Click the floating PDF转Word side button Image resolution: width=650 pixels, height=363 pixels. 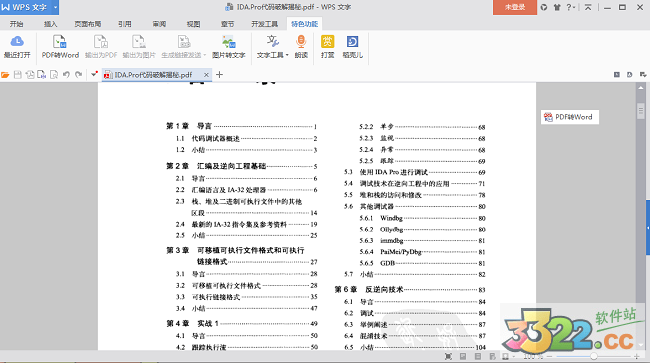point(570,117)
